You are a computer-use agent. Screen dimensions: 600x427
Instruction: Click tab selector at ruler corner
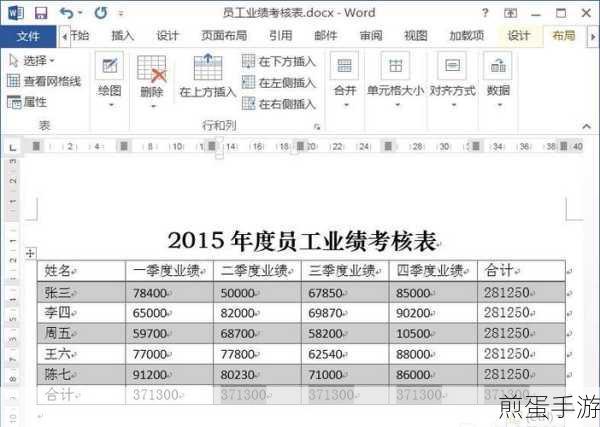click(13, 147)
